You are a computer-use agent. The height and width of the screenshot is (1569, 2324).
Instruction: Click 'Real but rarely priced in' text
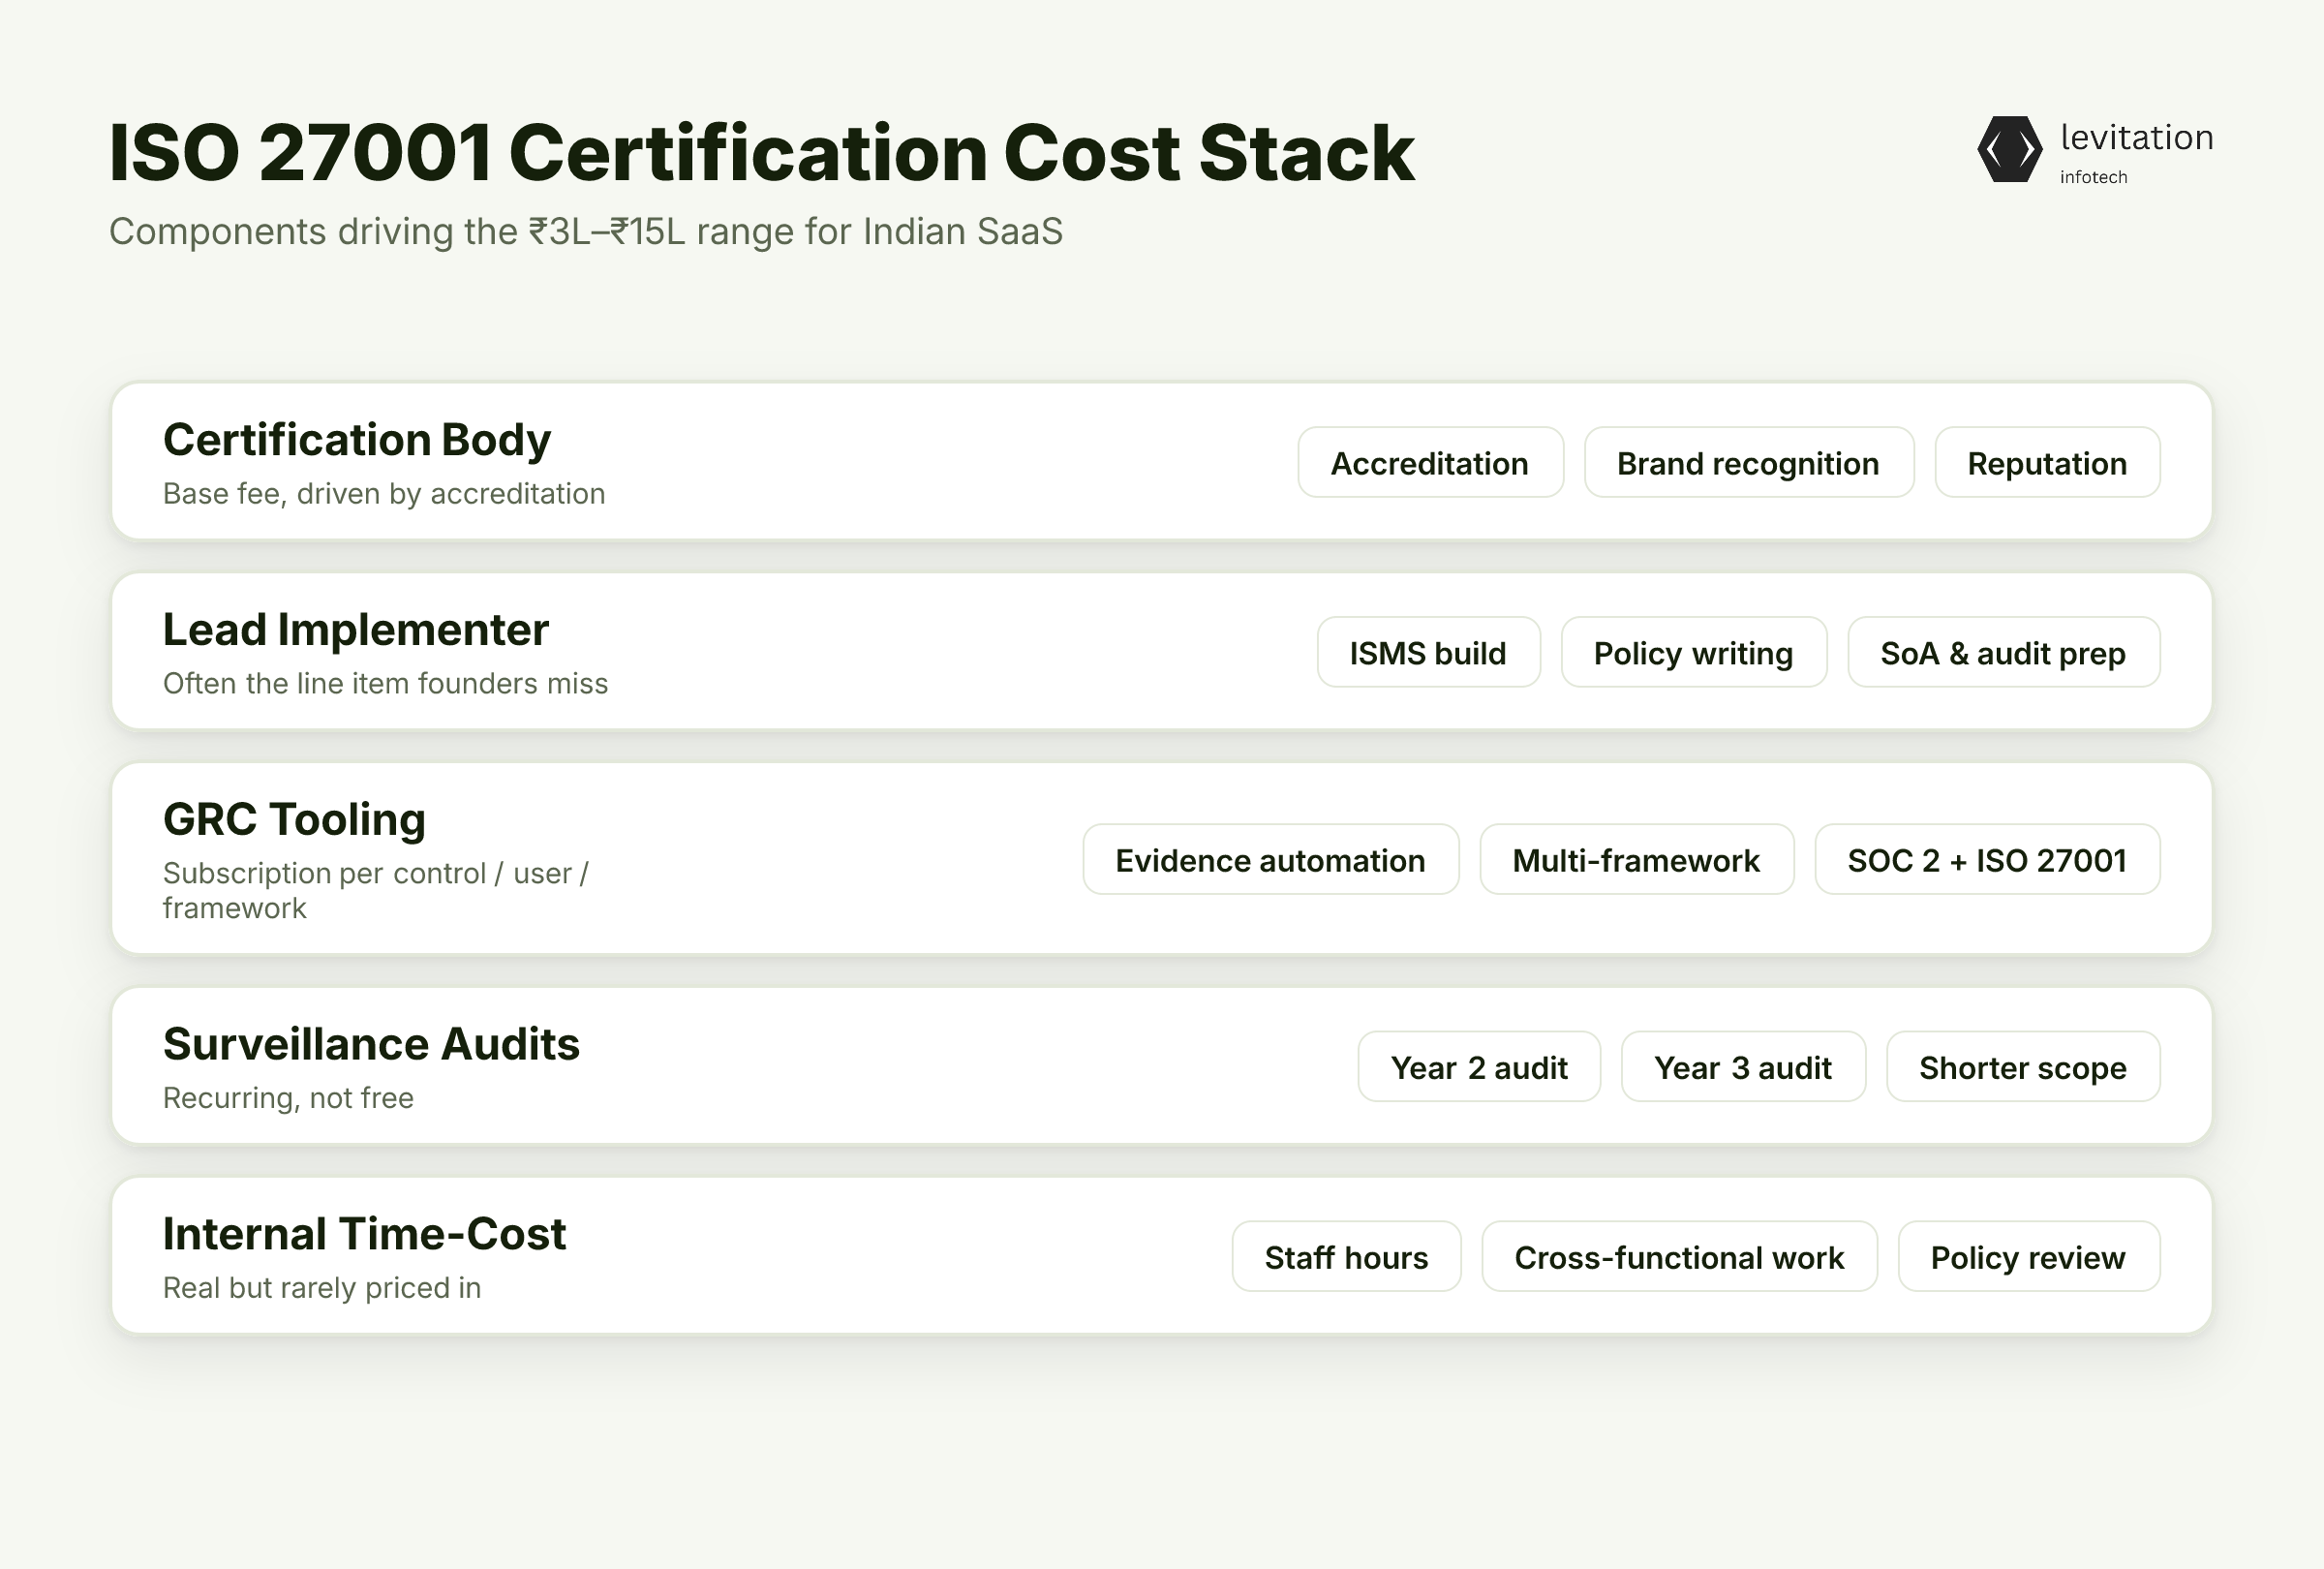322,1287
